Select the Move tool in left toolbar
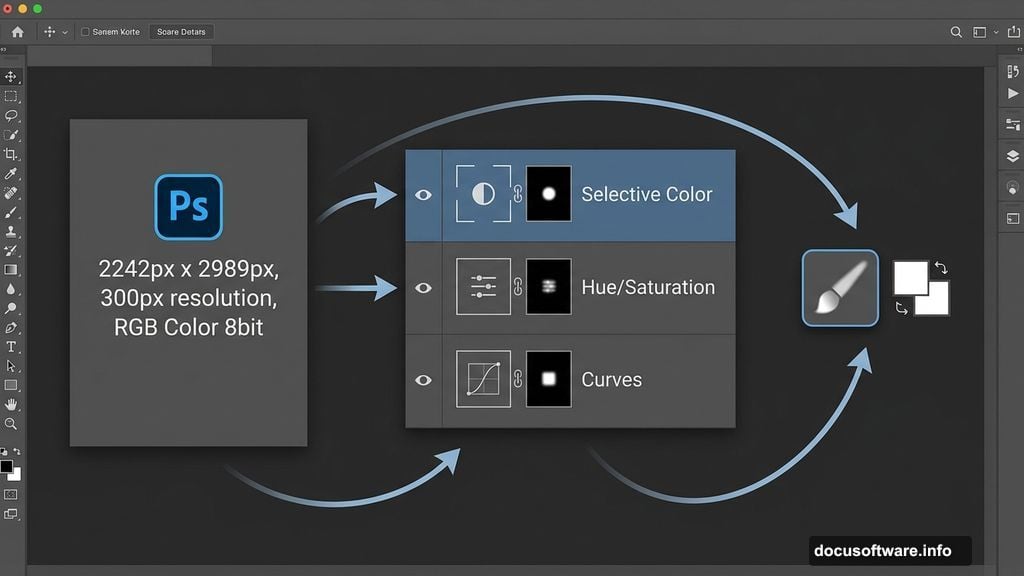This screenshot has height=576, width=1024. (11, 76)
